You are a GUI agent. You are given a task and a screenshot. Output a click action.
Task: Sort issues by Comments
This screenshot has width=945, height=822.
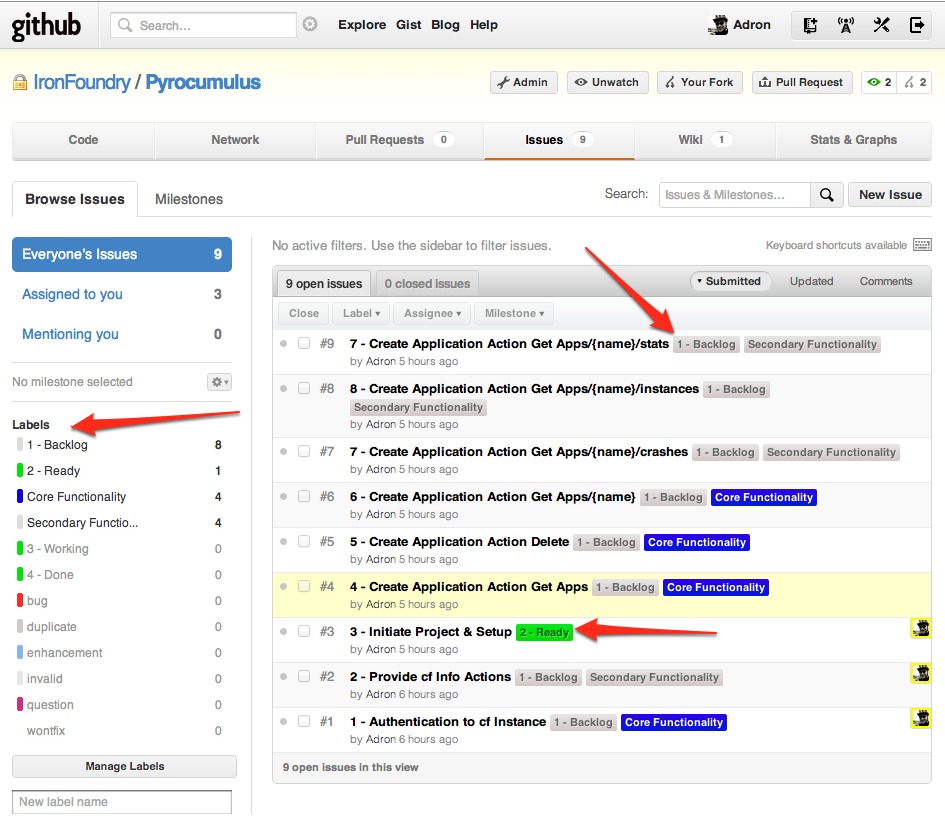point(885,281)
